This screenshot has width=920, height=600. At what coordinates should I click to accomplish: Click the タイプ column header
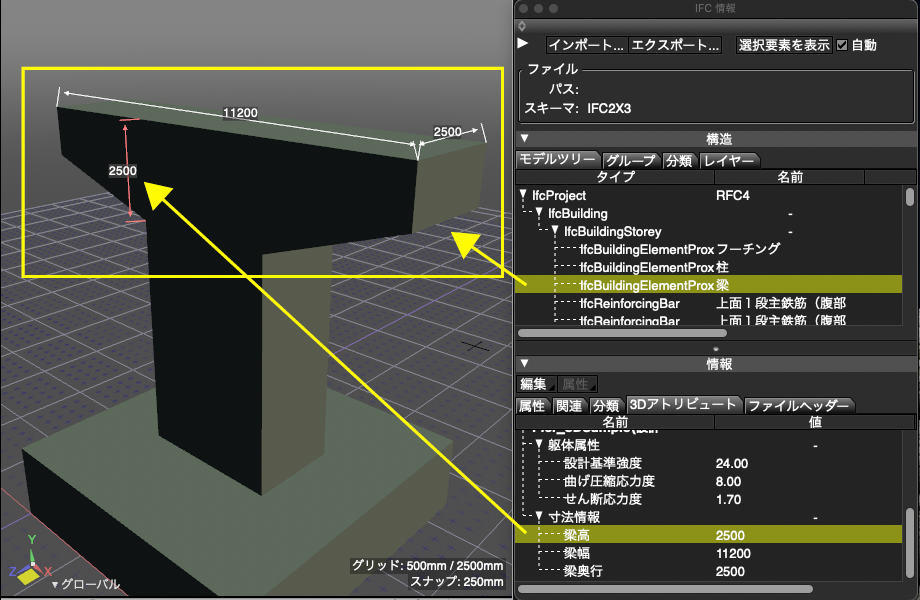click(615, 177)
